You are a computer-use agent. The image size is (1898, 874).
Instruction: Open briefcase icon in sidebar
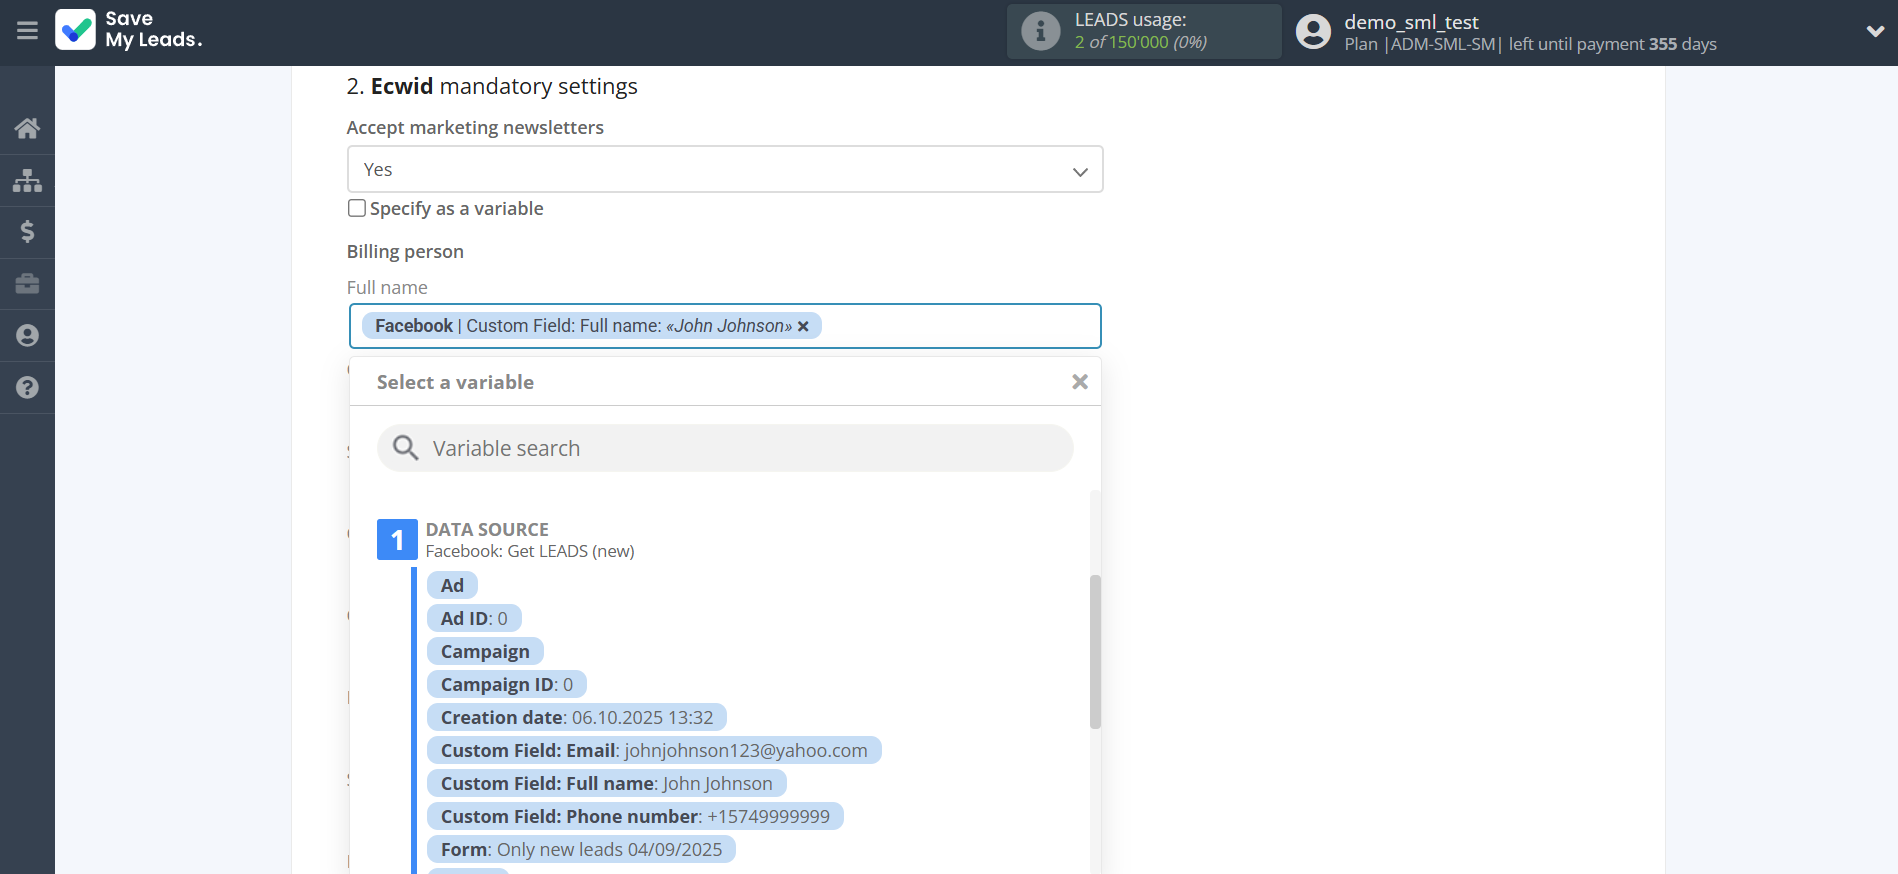click(x=27, y=284)
